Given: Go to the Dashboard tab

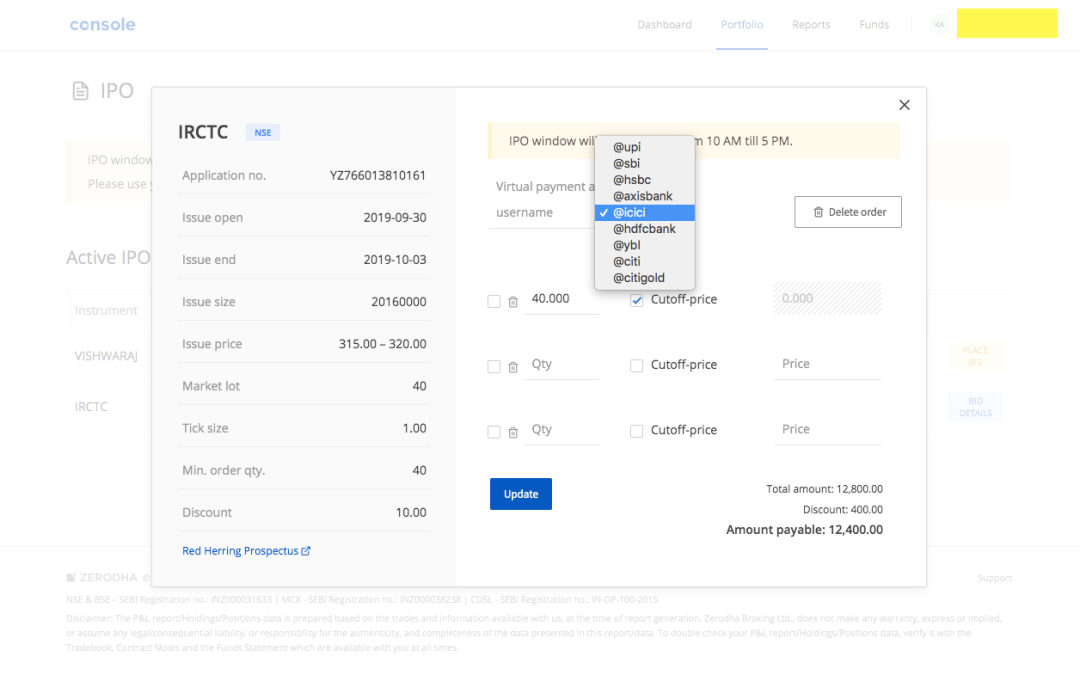Looking at the screenshot, I should tap(665, 25).
